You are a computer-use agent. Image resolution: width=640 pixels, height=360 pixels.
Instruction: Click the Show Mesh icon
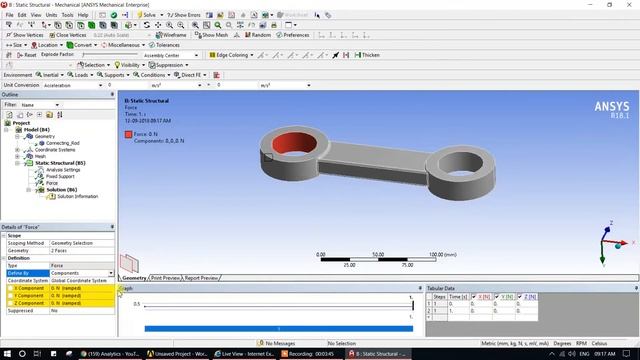point(198,35)
